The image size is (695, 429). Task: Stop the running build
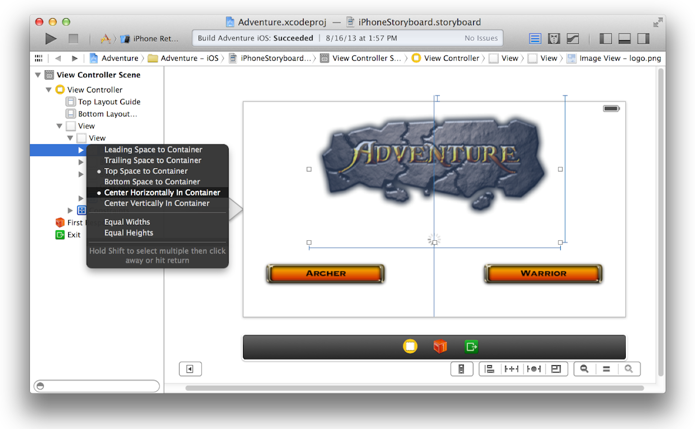click(x=73, y=39)
